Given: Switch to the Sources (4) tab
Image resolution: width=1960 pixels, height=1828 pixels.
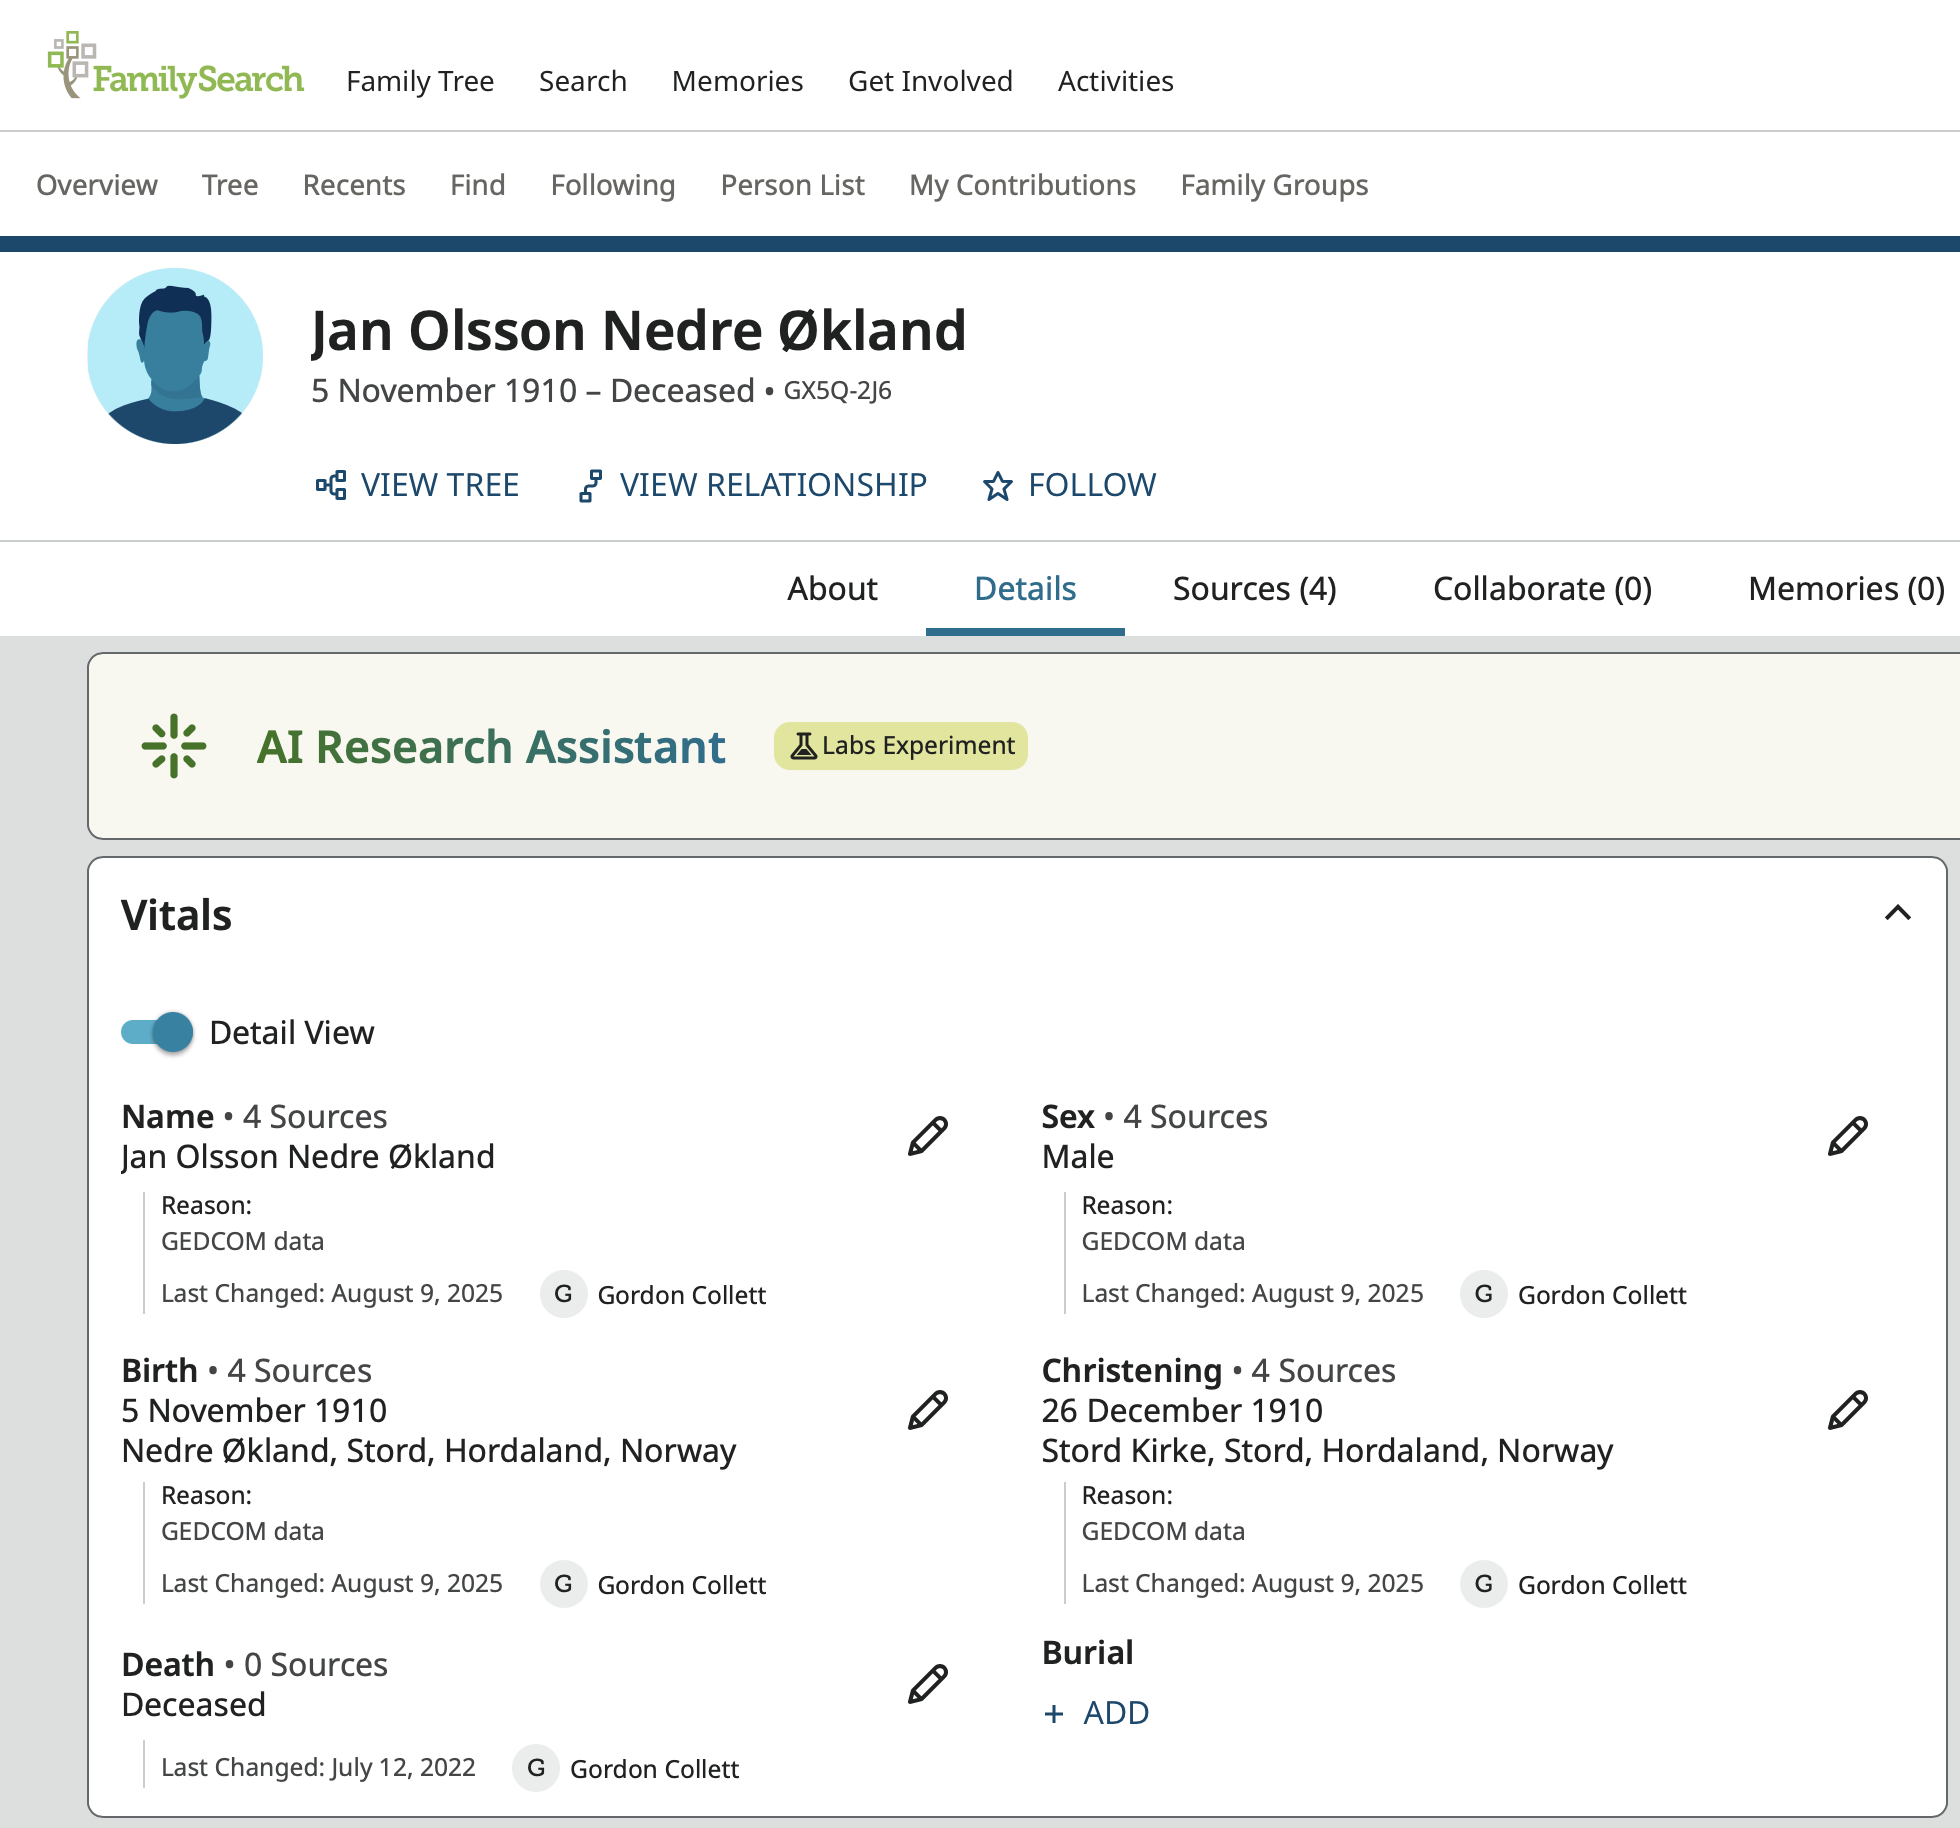Looking at the screenshot, I should point(1254,589).
